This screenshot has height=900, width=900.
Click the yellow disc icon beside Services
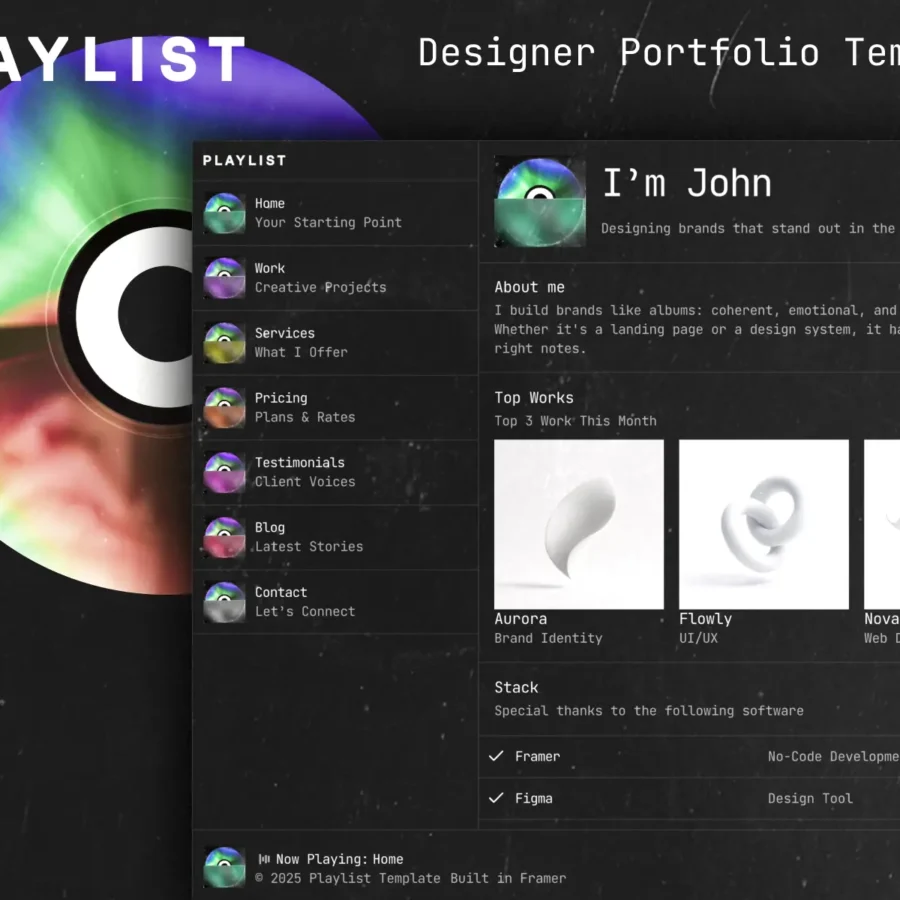(224, 343)
